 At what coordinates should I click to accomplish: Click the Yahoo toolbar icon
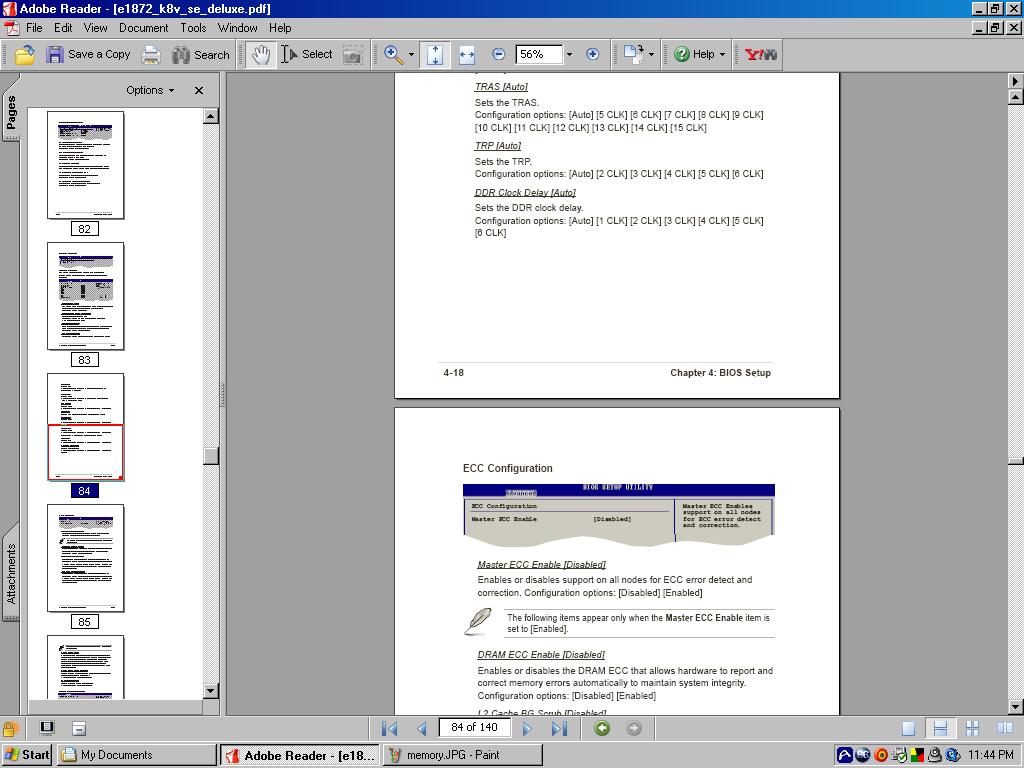[x=760, y=55]
